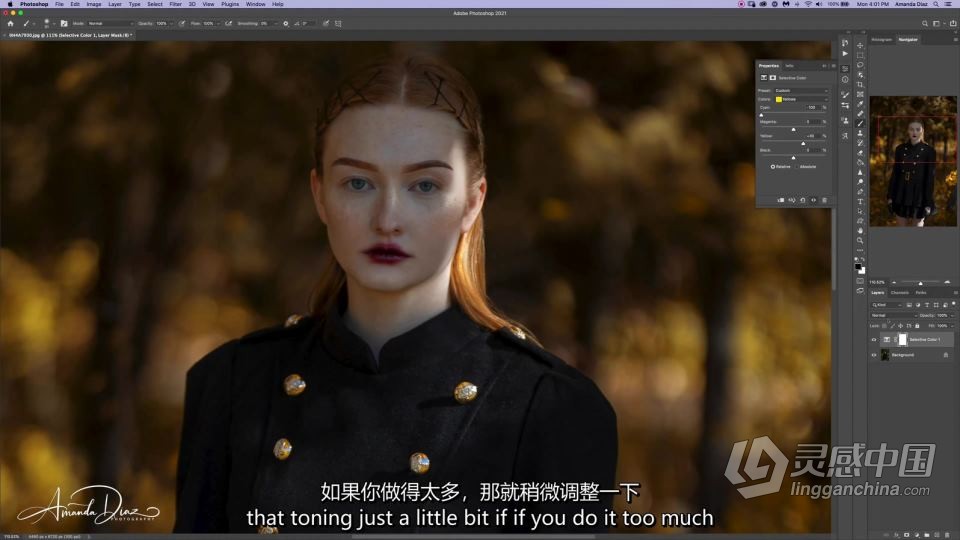
Task: Select the Clone Stamp tool
Action: [x=860, y=133]
